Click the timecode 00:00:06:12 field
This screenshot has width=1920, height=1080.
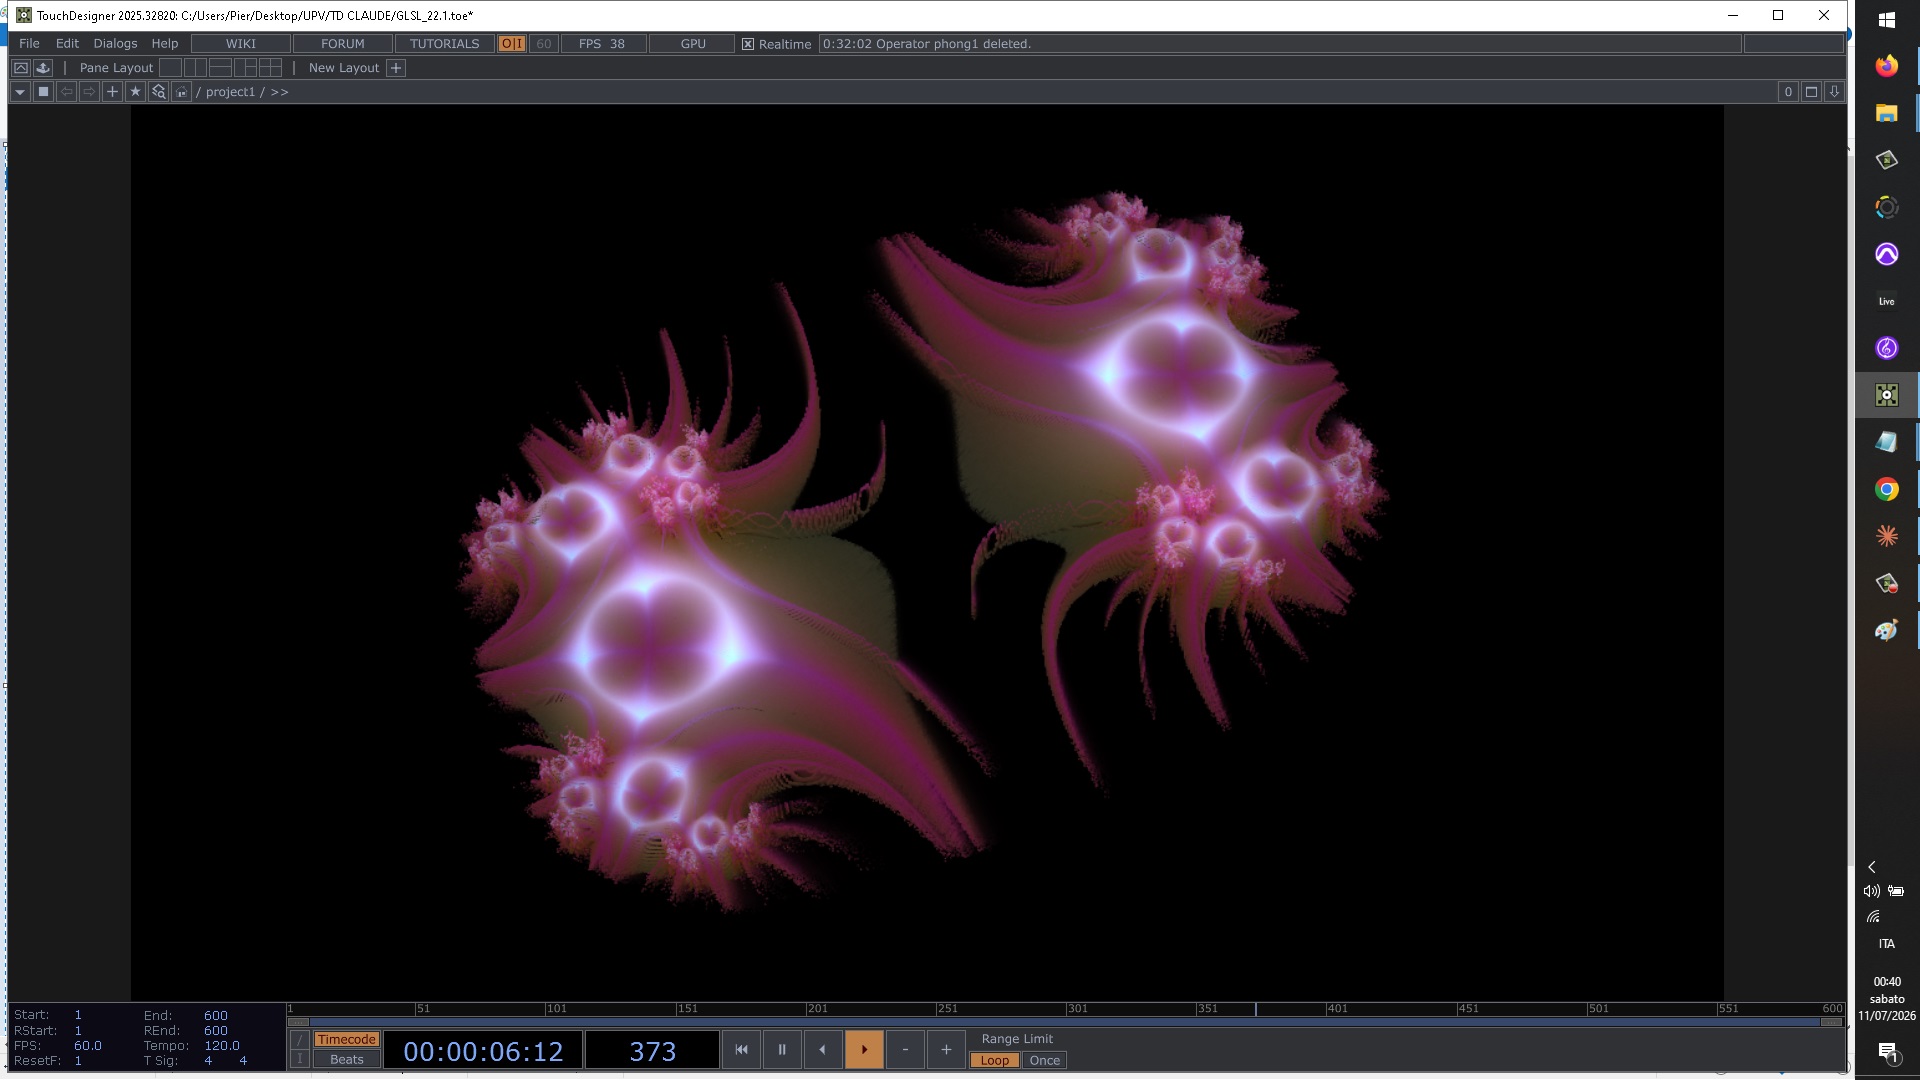coord(483,1051)
